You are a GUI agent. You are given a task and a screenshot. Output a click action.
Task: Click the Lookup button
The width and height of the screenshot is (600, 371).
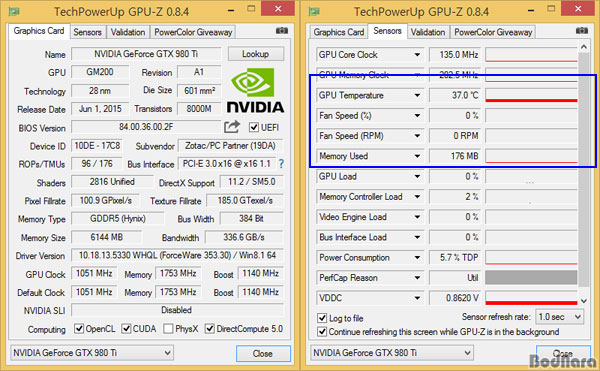click(x=256, y=54)
